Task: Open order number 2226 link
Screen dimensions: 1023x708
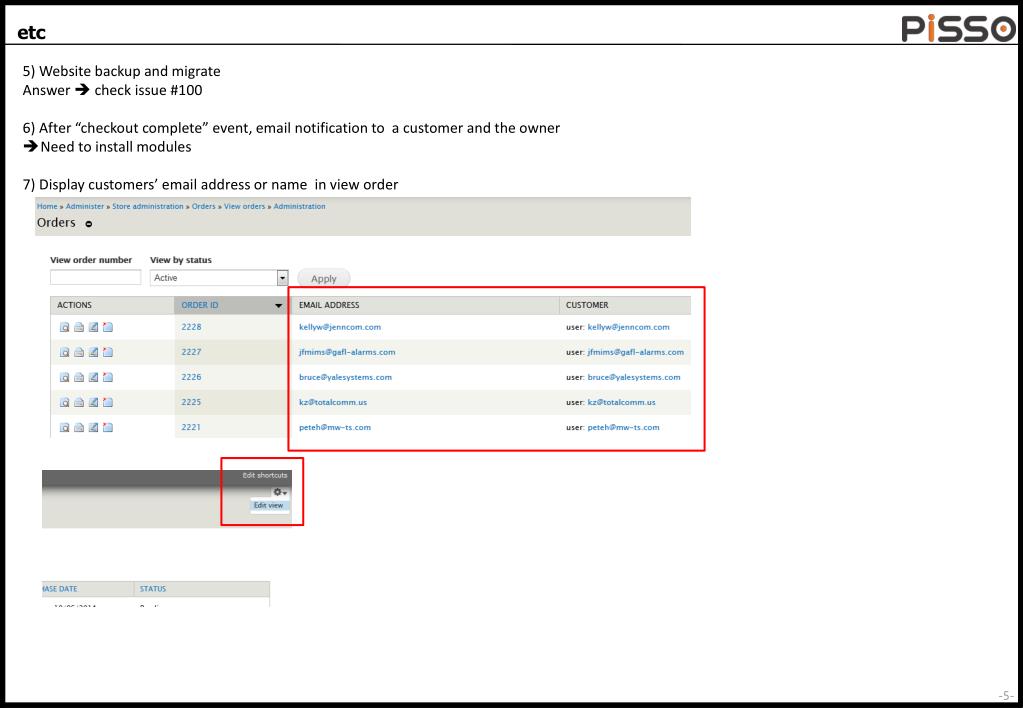Action: click(191, 377)
